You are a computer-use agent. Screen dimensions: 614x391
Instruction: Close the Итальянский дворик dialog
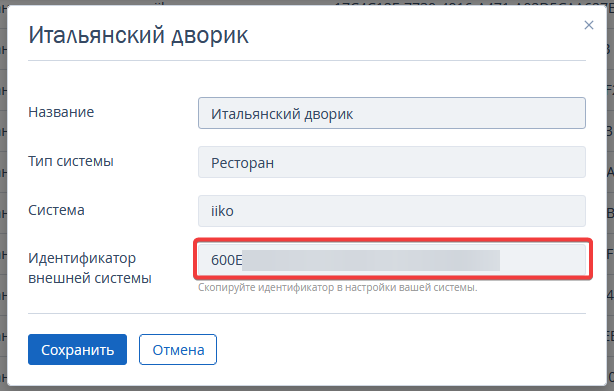click(x=589, y=25)
